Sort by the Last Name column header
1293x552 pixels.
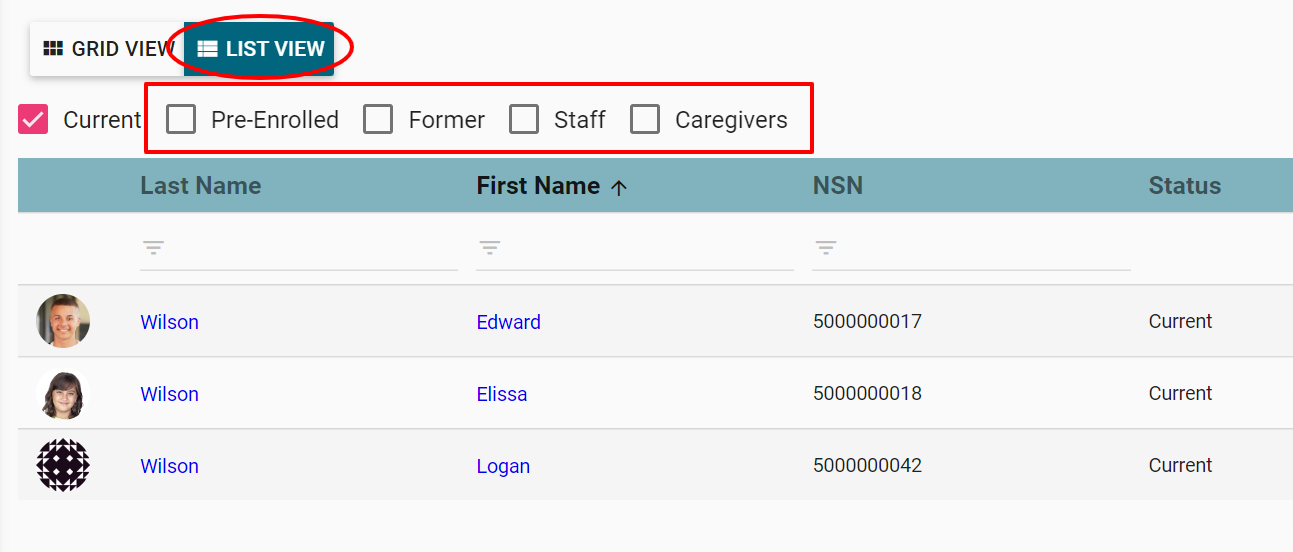[200, 186]
